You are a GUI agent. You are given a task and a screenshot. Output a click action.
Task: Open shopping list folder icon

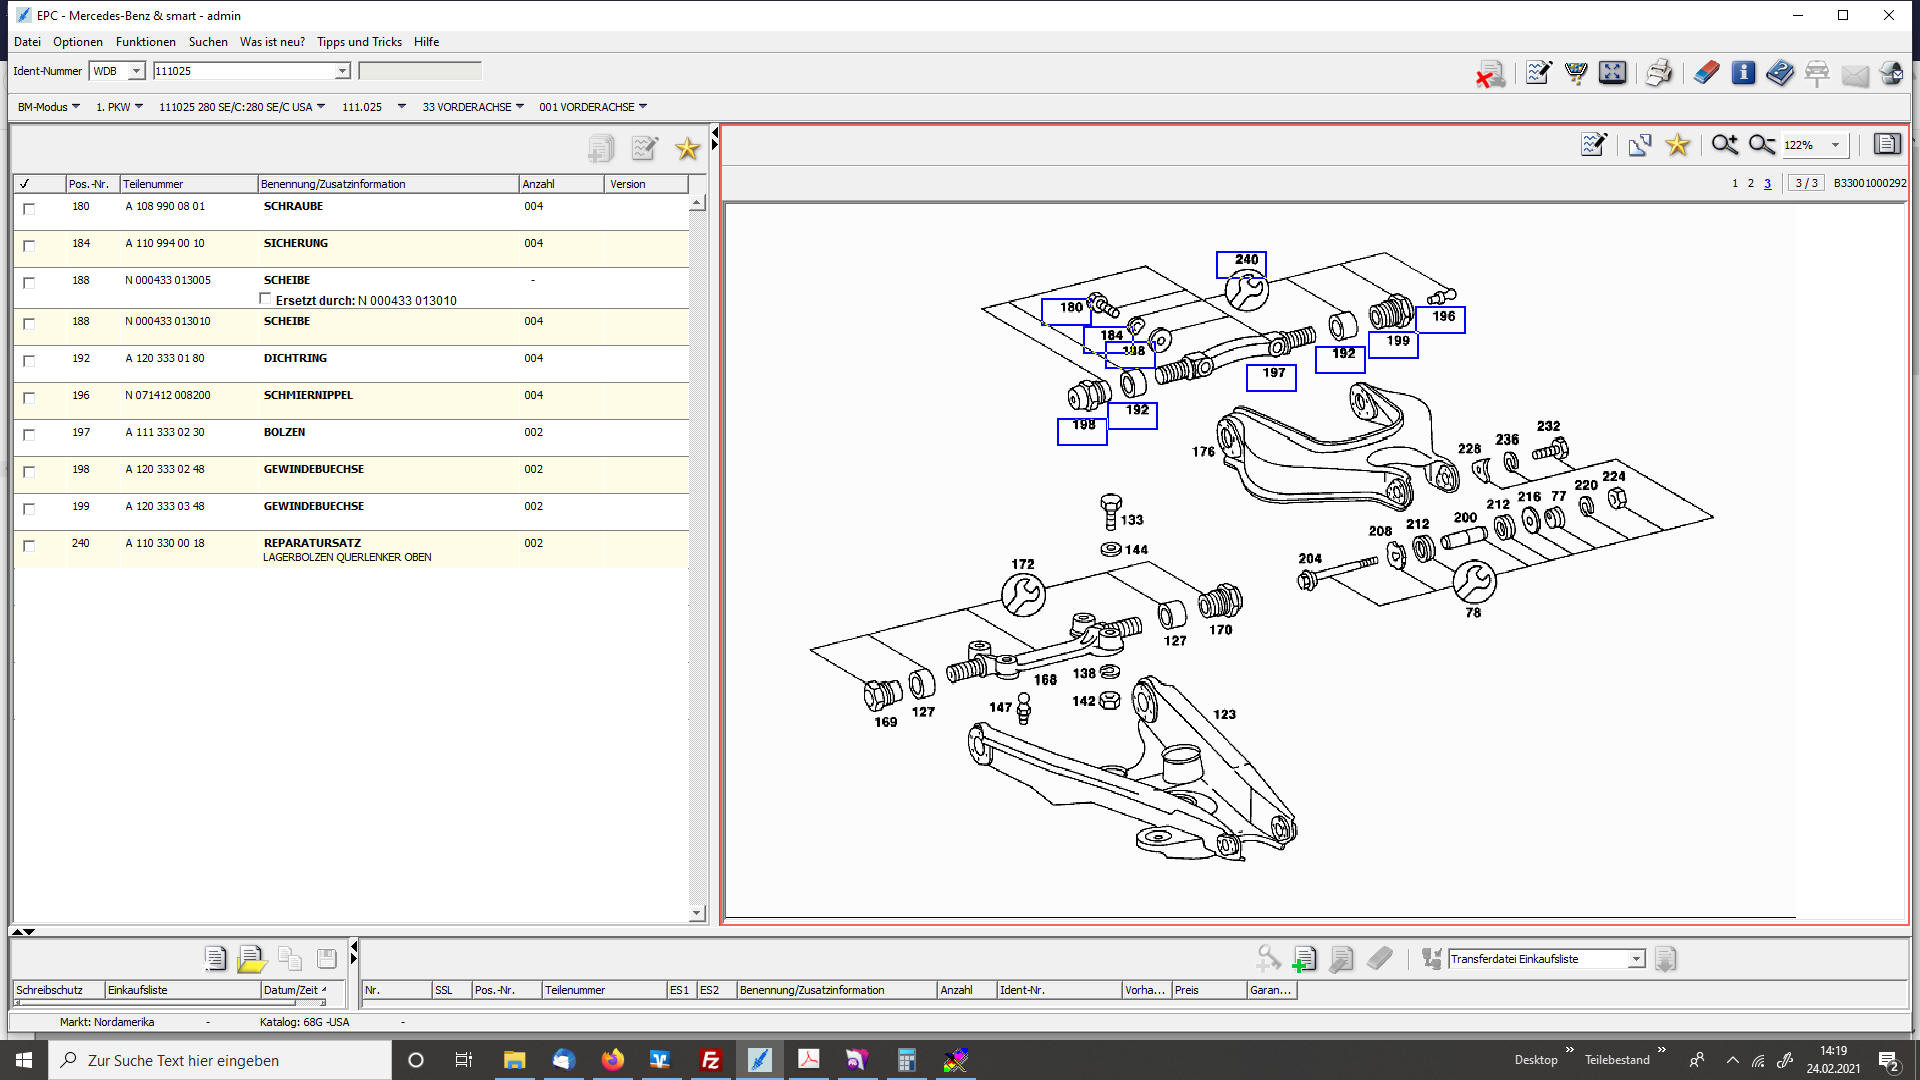252,959
